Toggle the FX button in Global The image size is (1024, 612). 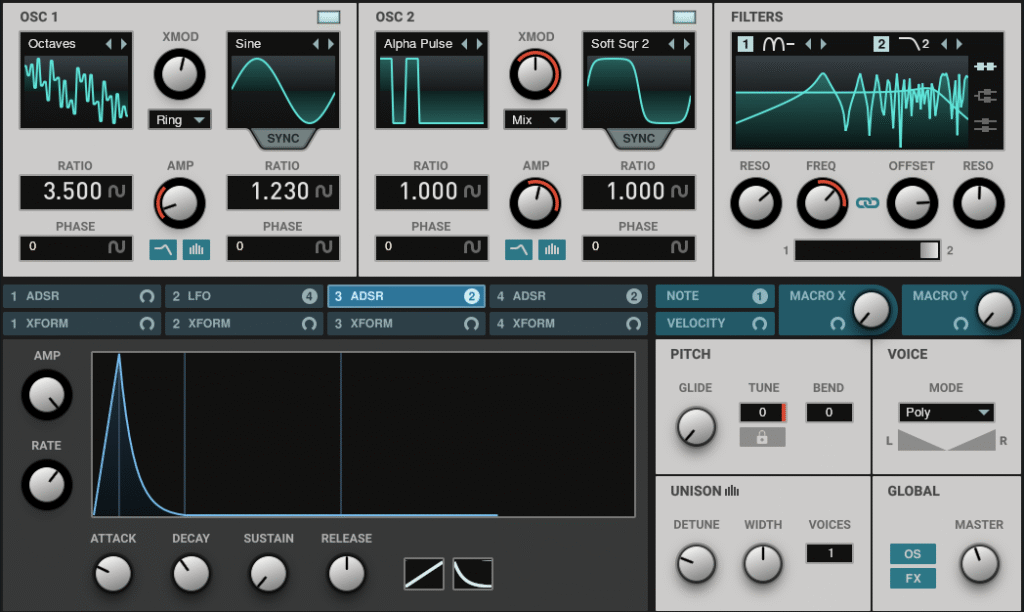coord(913,578)
